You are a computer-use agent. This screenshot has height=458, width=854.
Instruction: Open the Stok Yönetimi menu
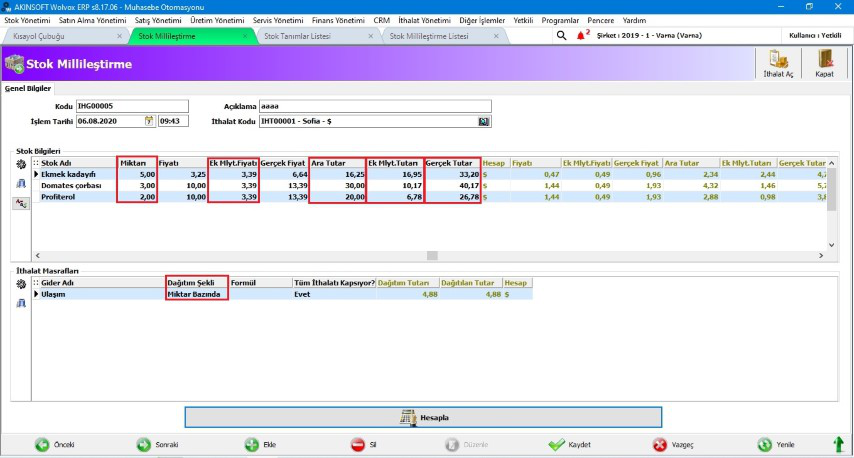click(x=27, y=20)
